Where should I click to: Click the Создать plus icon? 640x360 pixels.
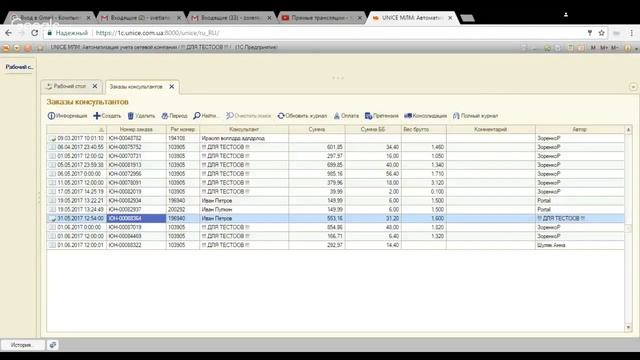97,116
